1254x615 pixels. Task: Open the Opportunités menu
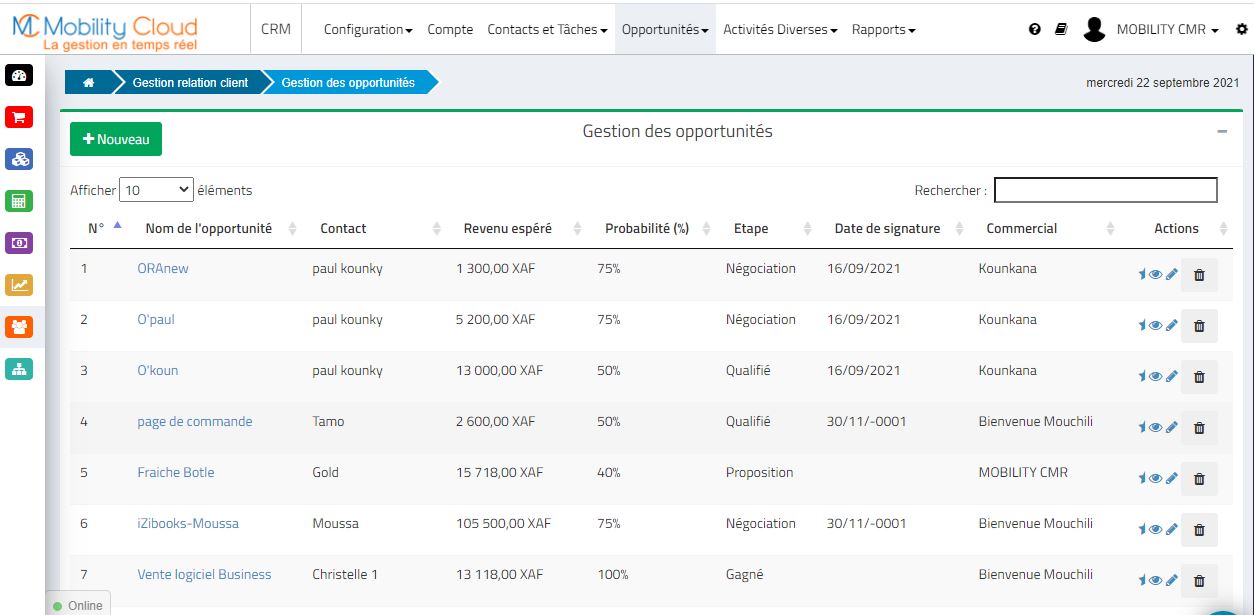665,30
